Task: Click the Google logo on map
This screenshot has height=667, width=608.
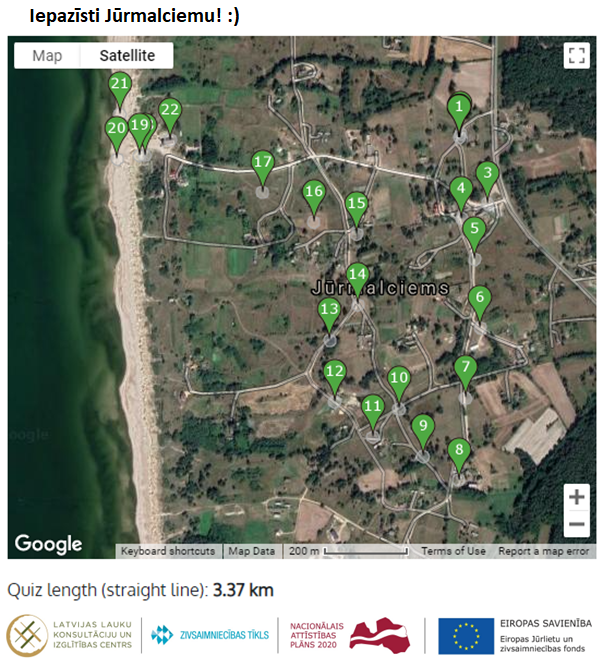Action: pos(48,544)
